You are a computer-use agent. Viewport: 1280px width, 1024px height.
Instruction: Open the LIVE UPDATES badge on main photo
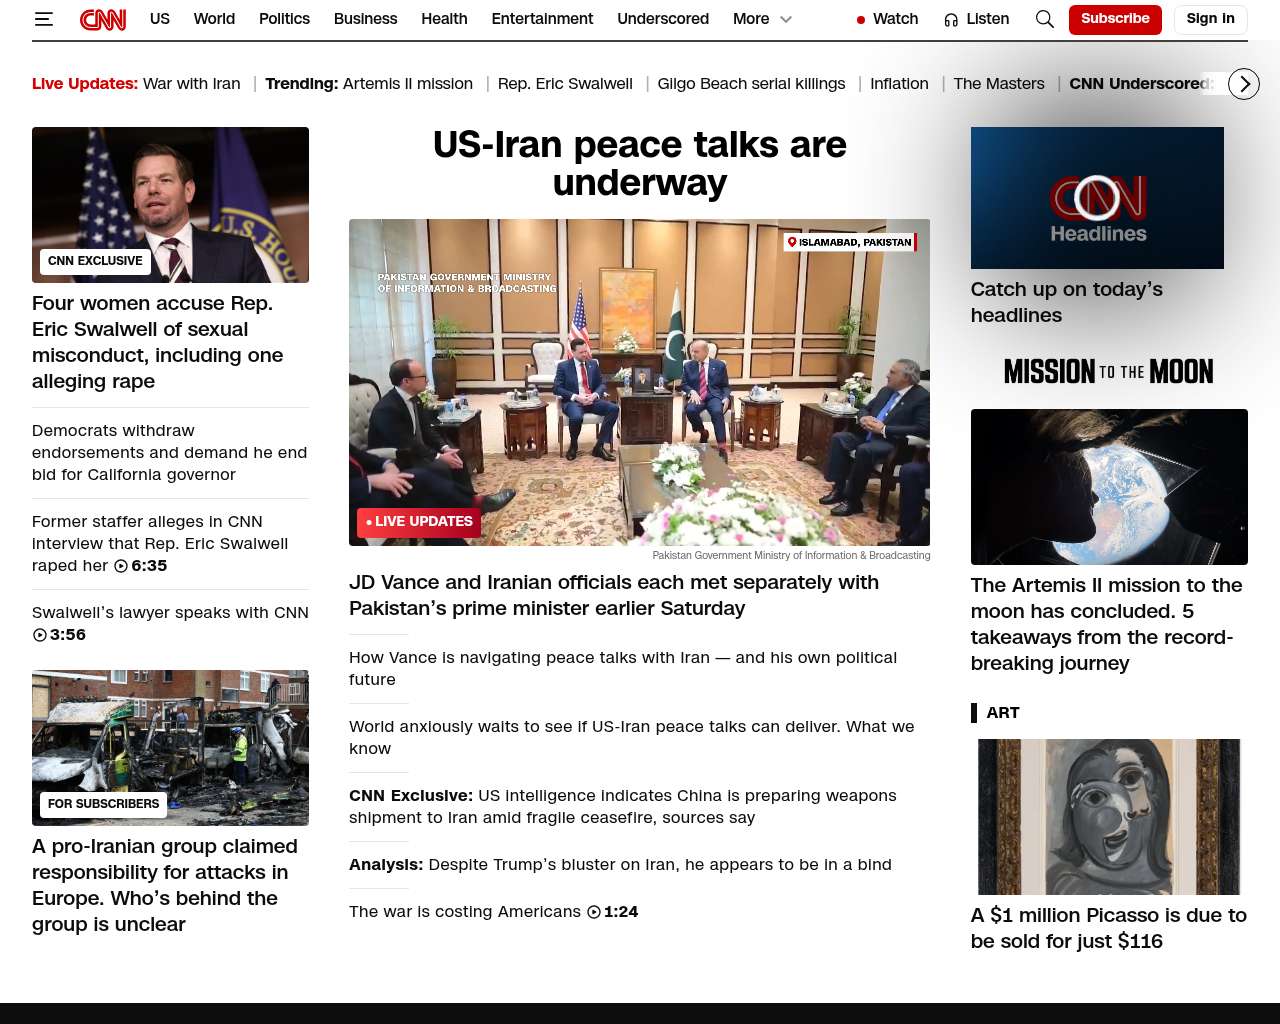click(x=419, y=522)
